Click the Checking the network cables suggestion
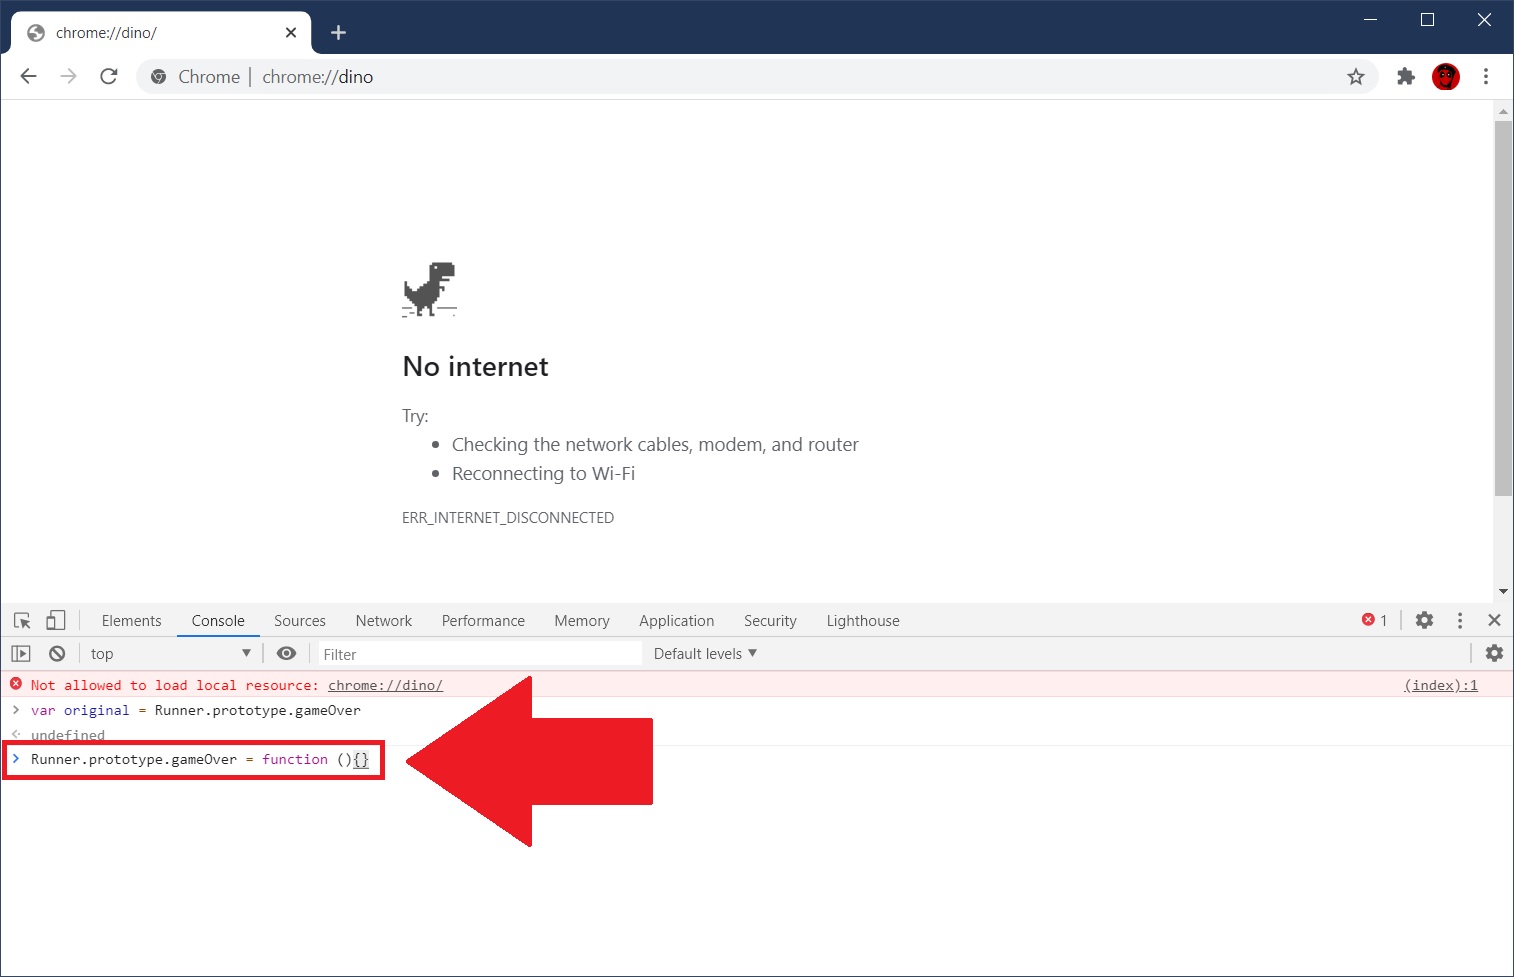 (655, 445)
